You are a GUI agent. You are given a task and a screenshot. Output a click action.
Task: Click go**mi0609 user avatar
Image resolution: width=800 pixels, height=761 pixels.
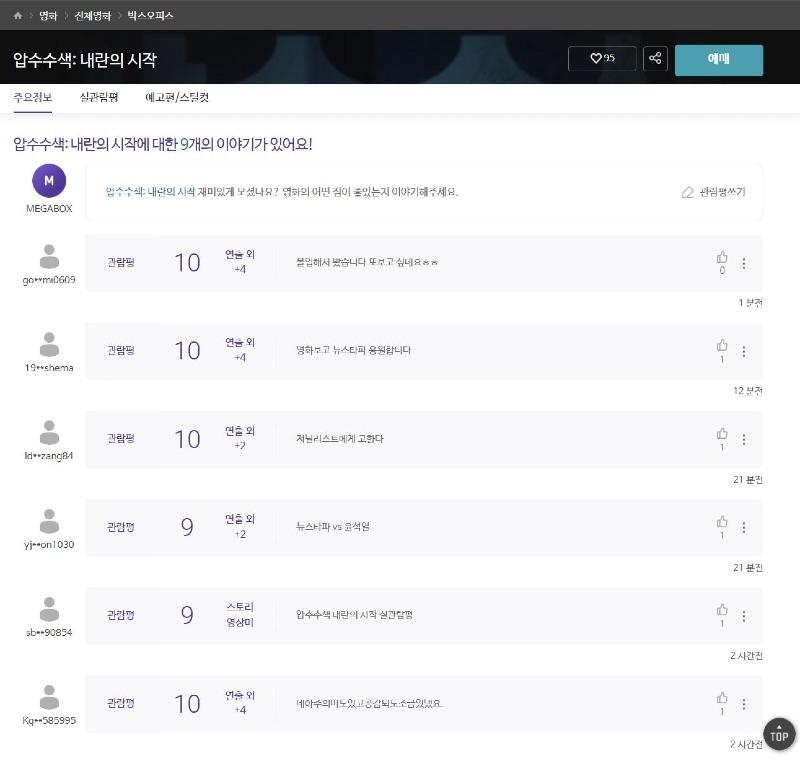click(49, 257)
